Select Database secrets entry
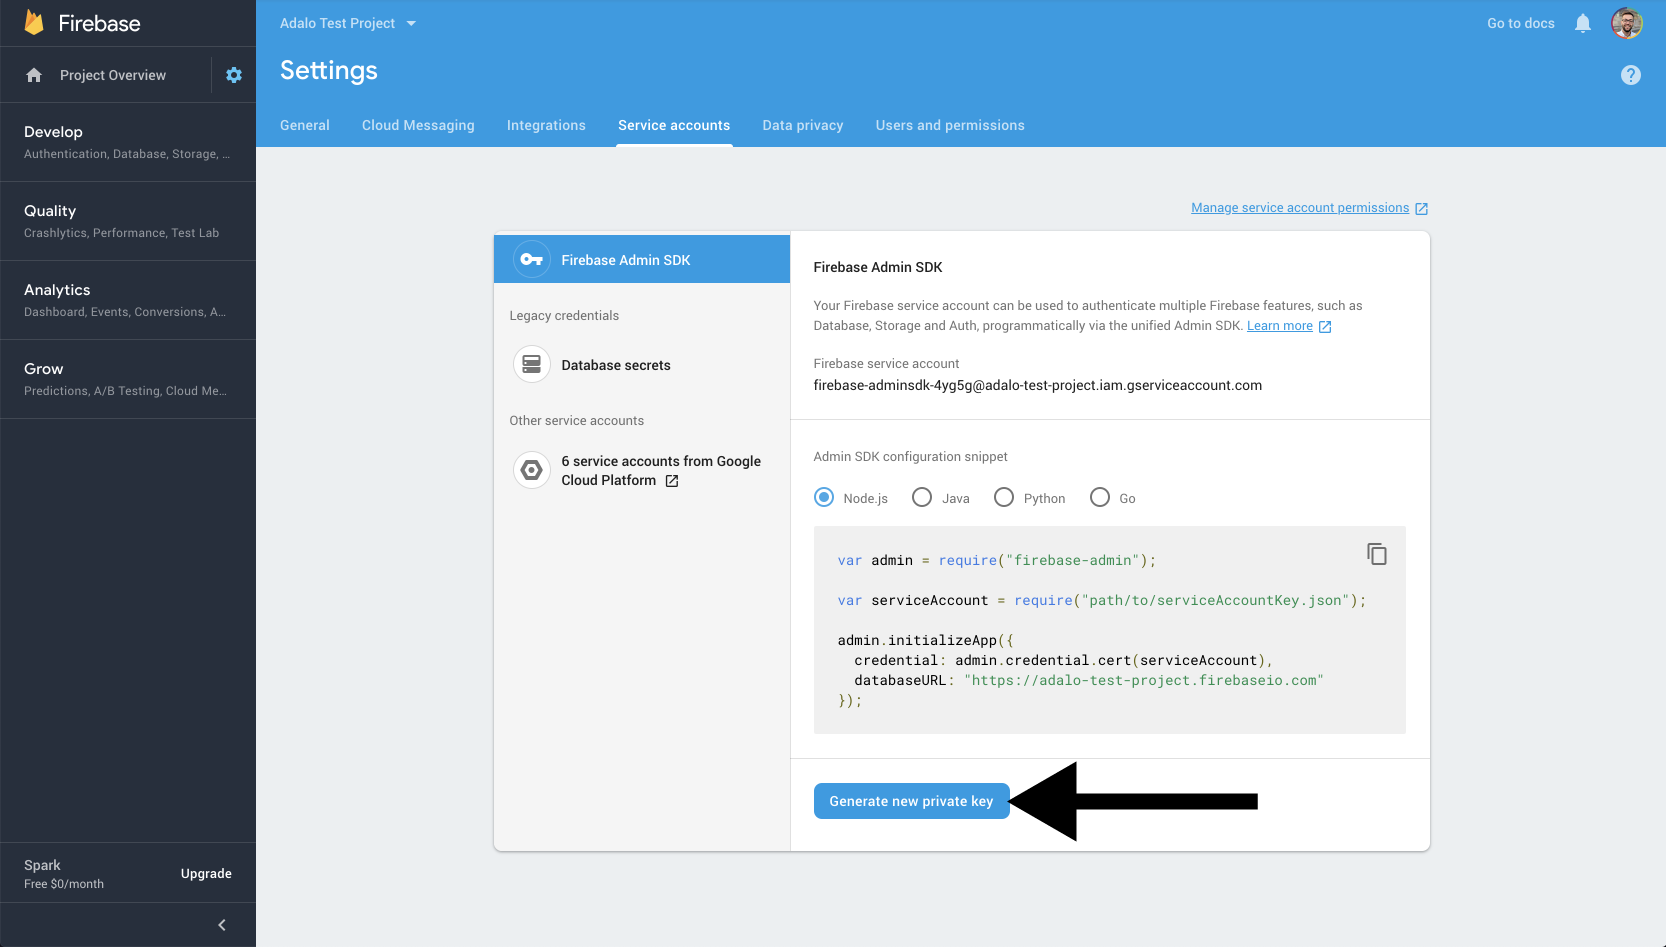1666x947 pixels. coord(616,365)
